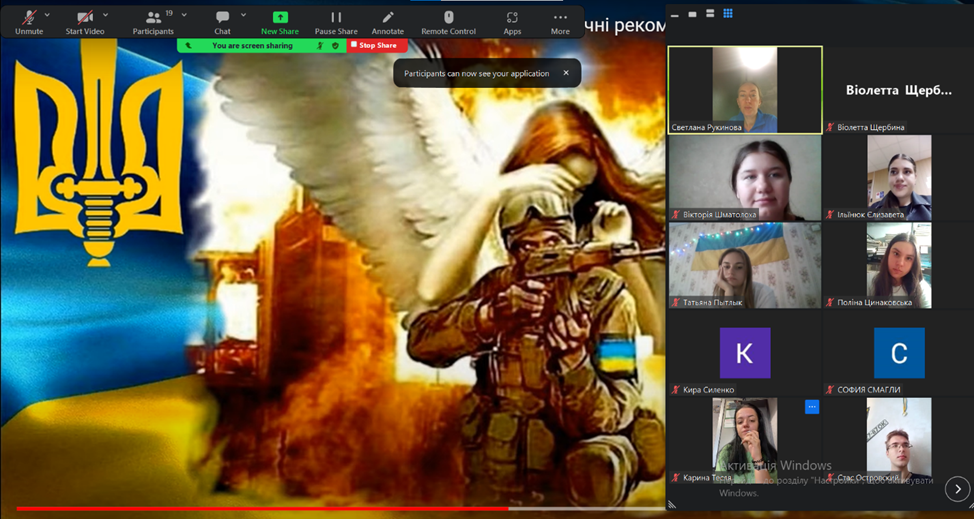
Task: Switch video panel to grid view
Action: [x=728, y=14]
